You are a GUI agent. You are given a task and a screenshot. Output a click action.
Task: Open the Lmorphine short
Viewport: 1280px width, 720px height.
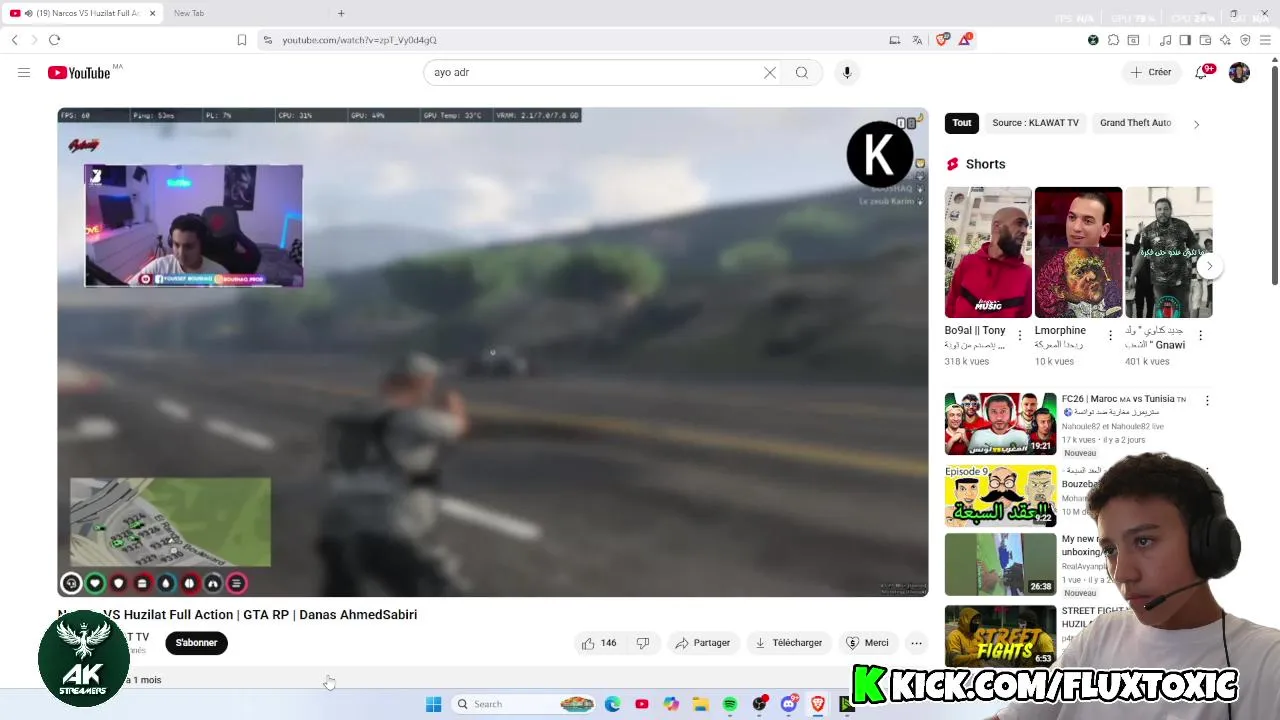point(1078,252)
